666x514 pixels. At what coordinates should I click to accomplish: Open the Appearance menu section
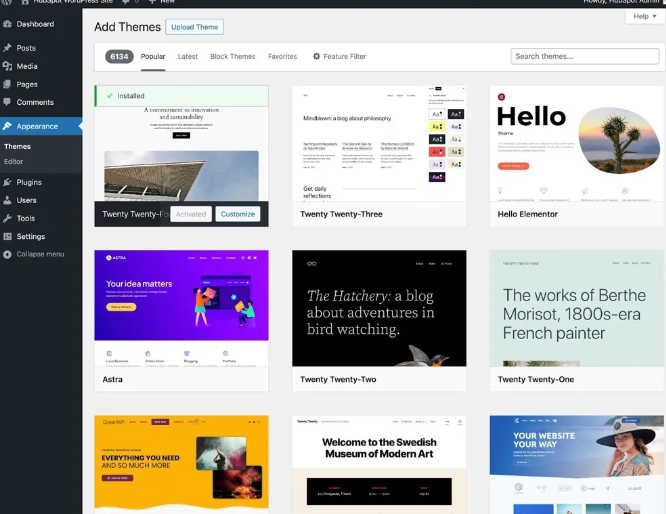(x=37, y=126)
